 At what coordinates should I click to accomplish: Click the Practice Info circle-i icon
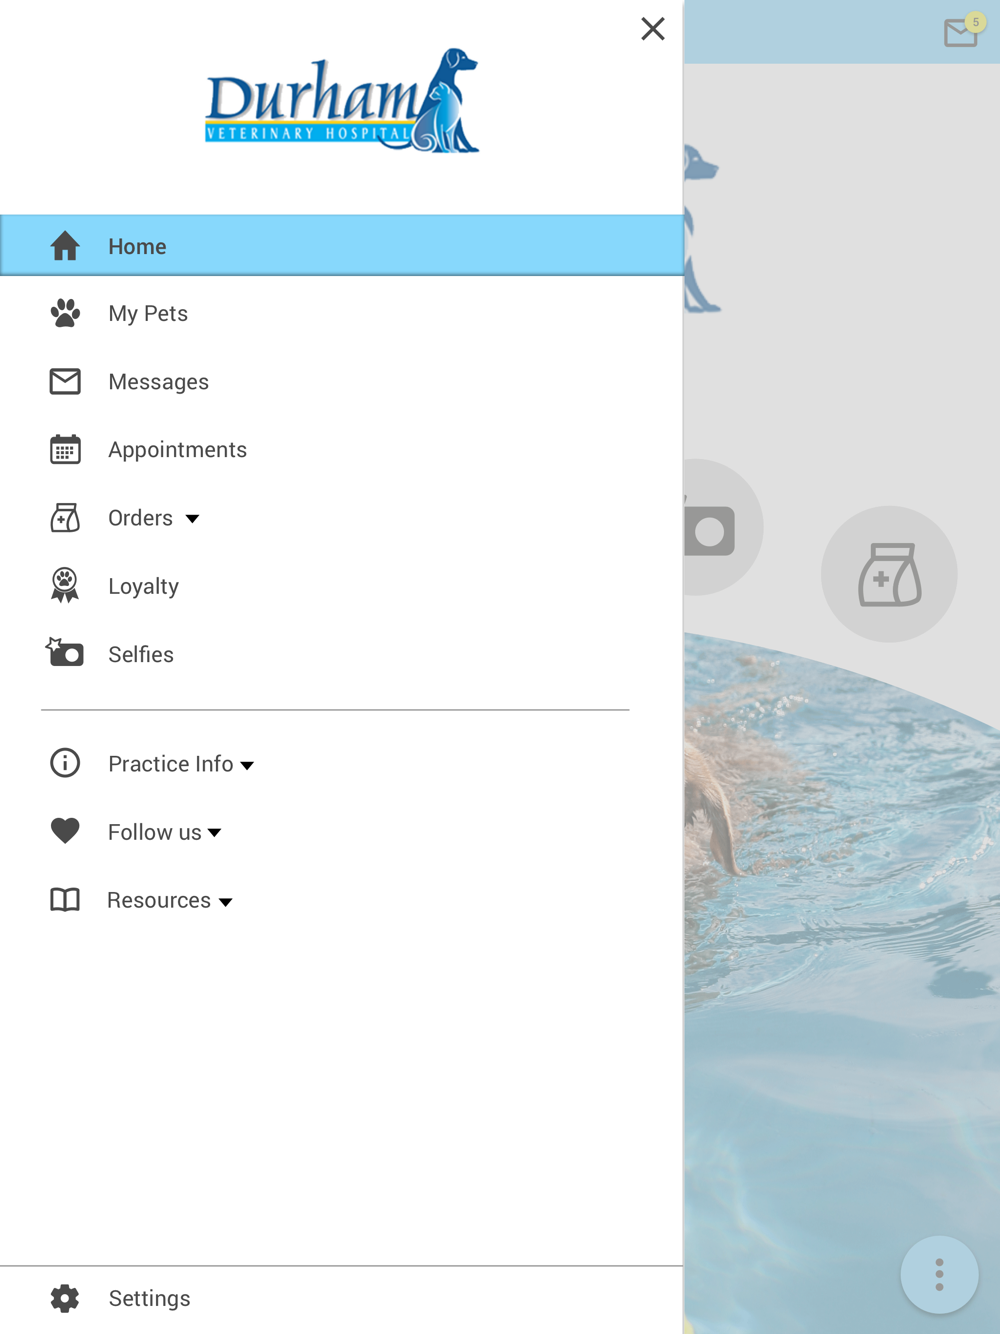65,763
